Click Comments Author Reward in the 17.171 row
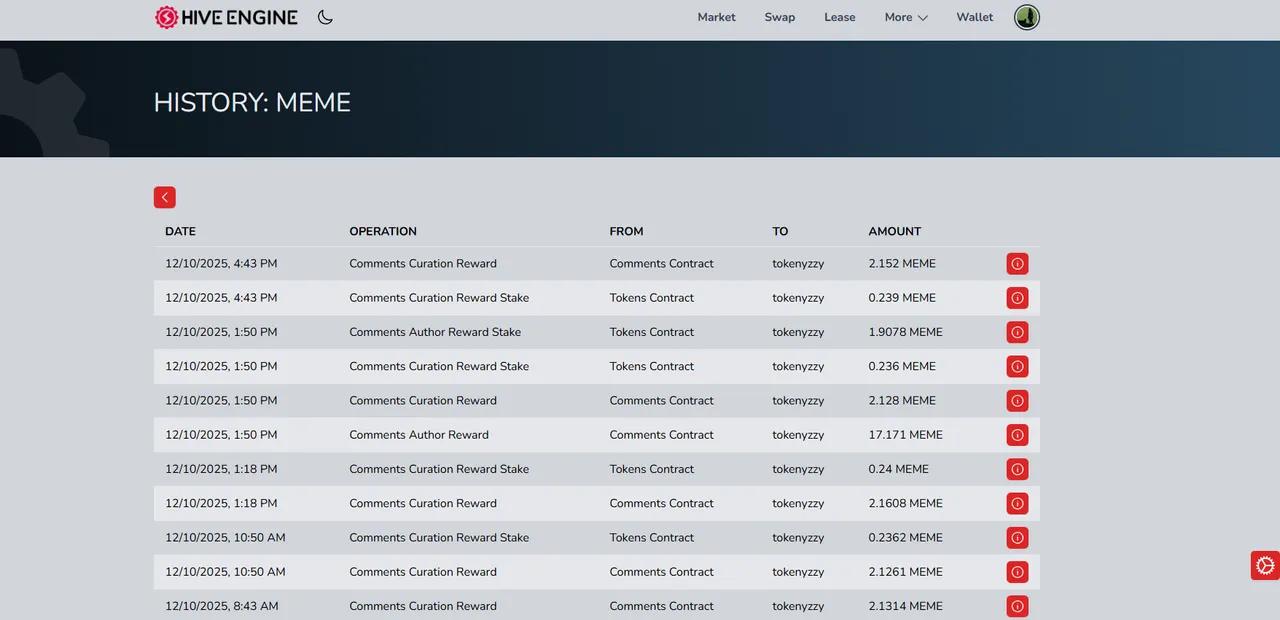 coord(419,435)
